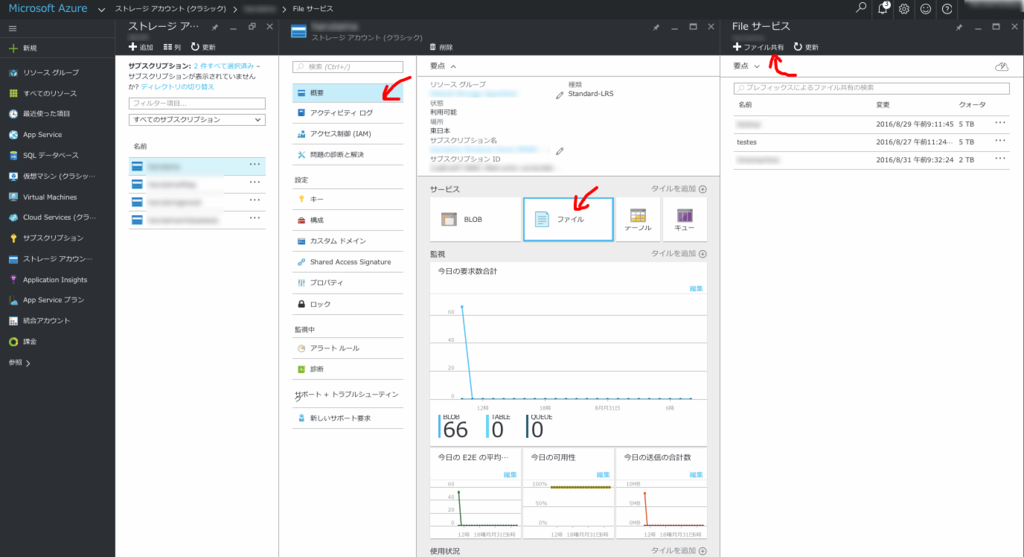Viewport: 1024px width, 557px height.
Task: Click 更新 refresh in storage accounts blade
Action: (203, 47)
